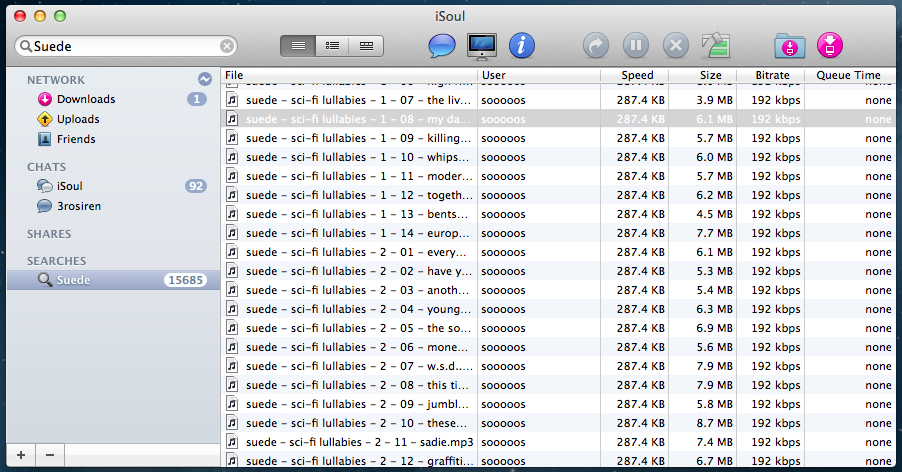Sort by the File column header
902x472 pixels.
click(x=349, y=75)
